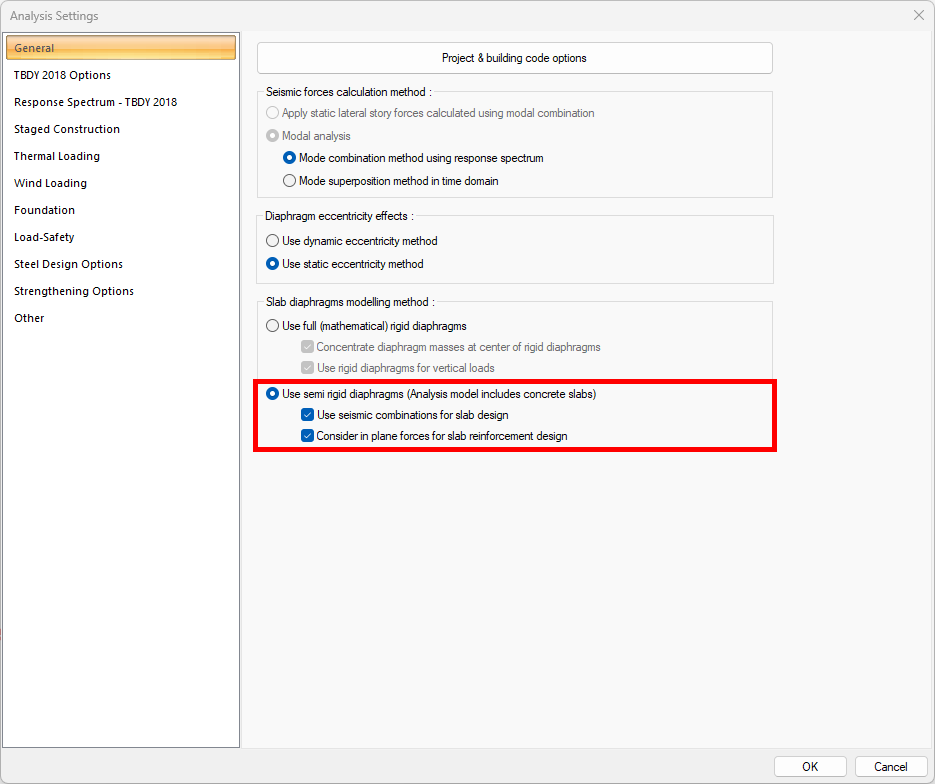Open Foundation settings
The width and height of the screenshot is (935, 784).
click(44, 210)
